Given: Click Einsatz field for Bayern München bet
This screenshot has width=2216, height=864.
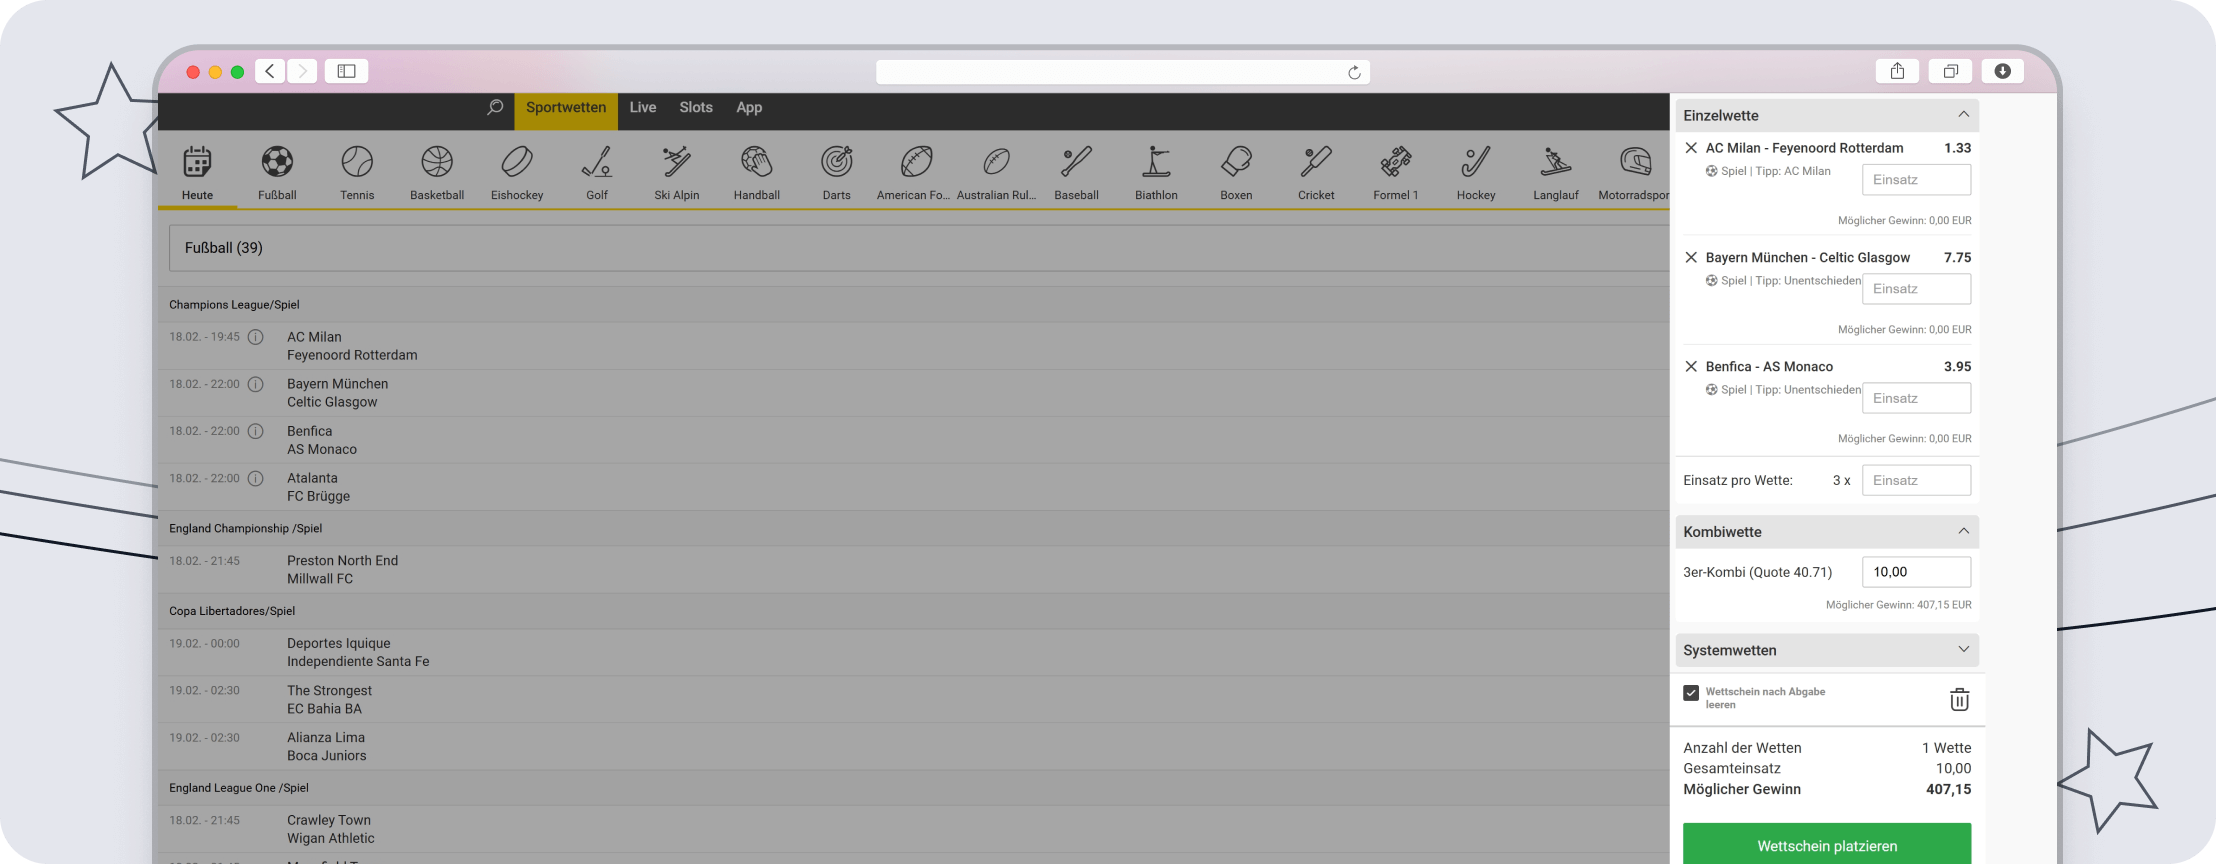Looking at the screenshot, I should point(1917,289).
